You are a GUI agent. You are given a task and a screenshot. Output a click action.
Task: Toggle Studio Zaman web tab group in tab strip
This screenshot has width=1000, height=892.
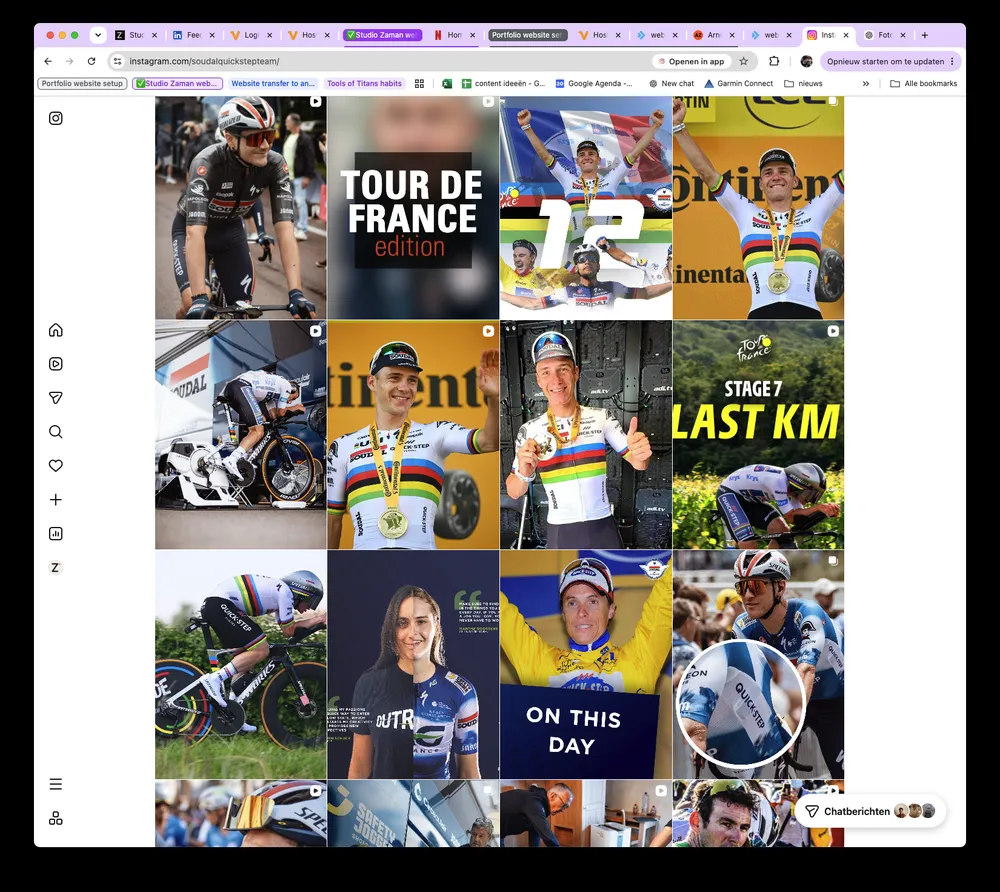pos(382,35)
